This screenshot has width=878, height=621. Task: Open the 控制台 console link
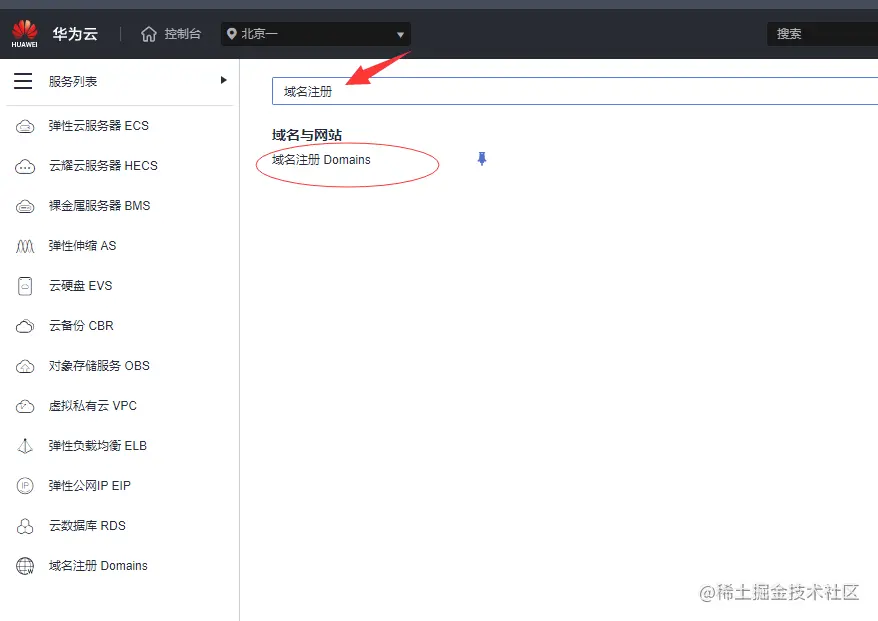tap(183, 34)
